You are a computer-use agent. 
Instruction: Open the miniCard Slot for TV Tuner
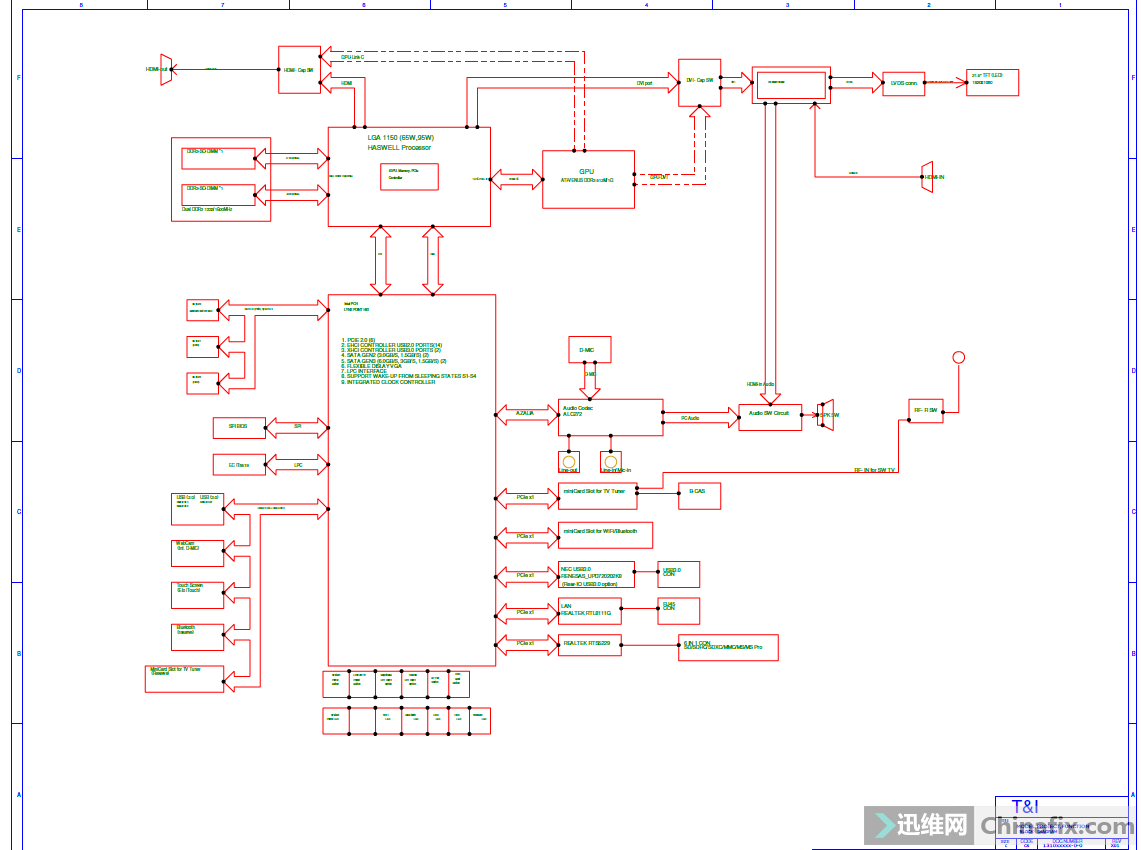pyautogui.click(x=598, y=495)
